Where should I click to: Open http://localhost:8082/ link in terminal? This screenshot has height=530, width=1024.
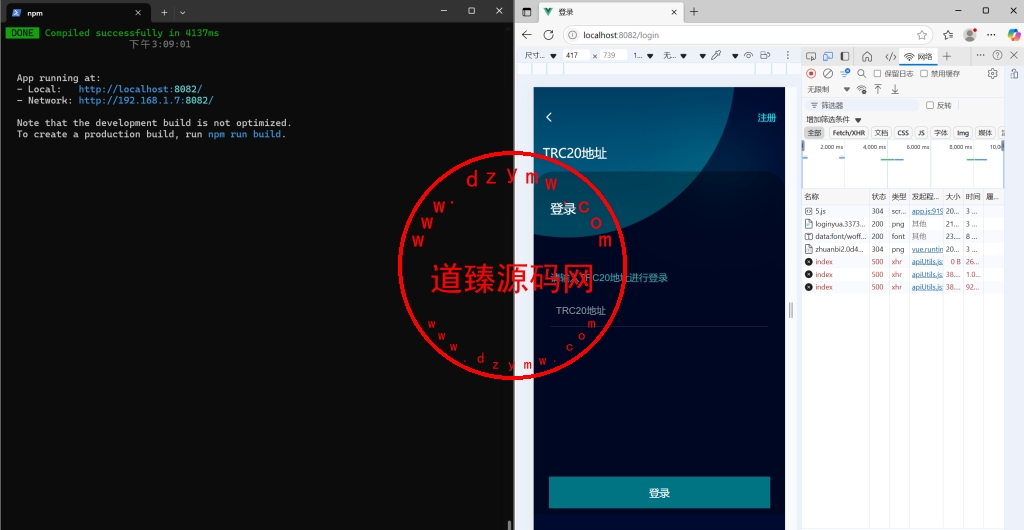point(140,89)
